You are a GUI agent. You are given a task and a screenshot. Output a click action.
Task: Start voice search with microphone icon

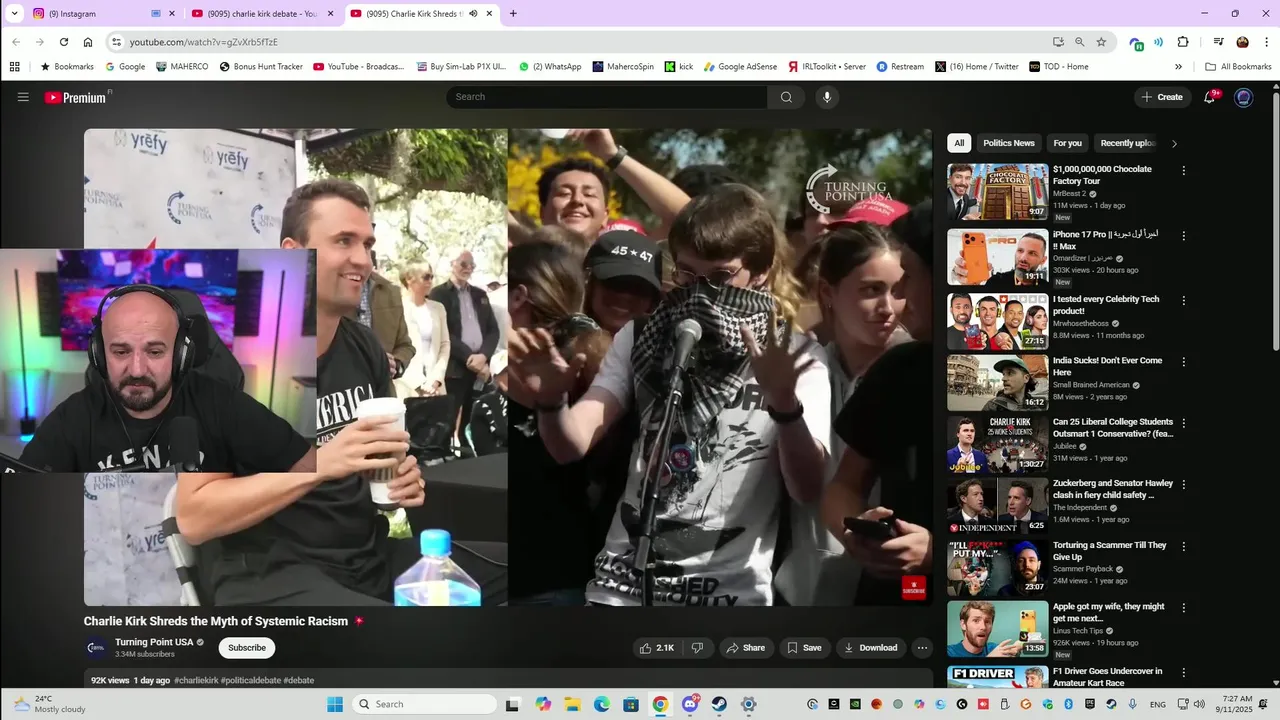(826, 97)
